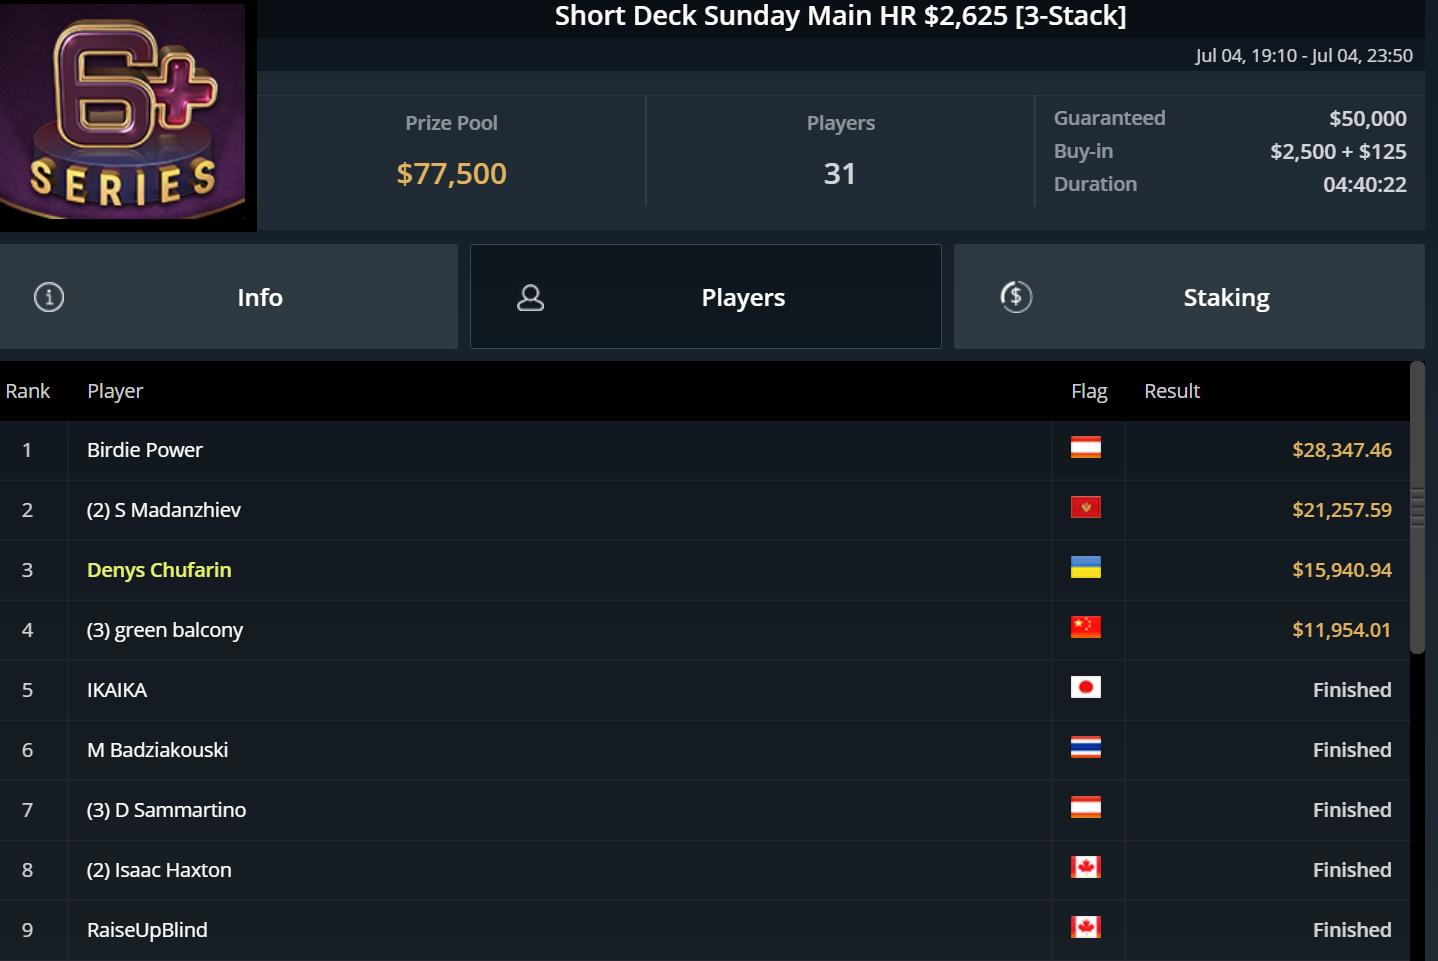Select the RaiseUpBlind player row
Viewport: 1438px width, 961px height.
pos(147,930)
